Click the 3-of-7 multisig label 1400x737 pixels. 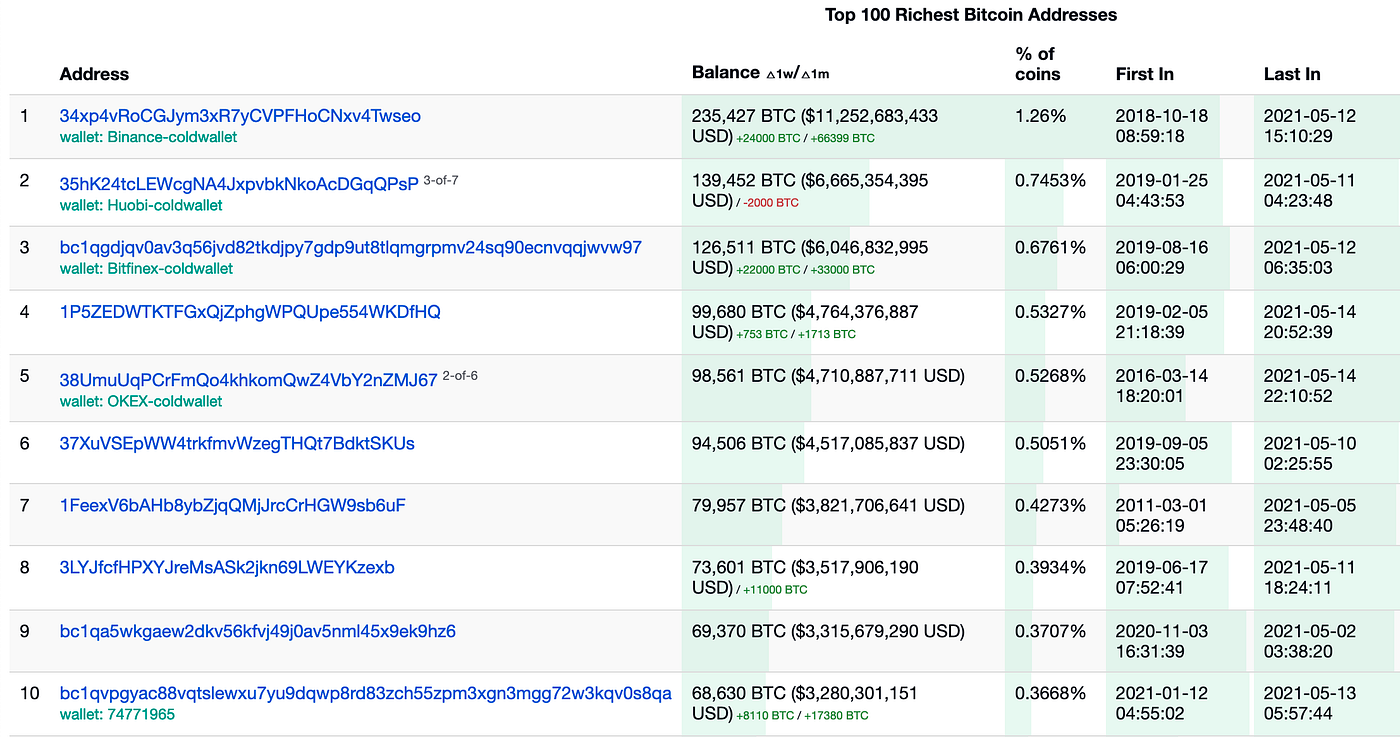[x=441, y=180]
